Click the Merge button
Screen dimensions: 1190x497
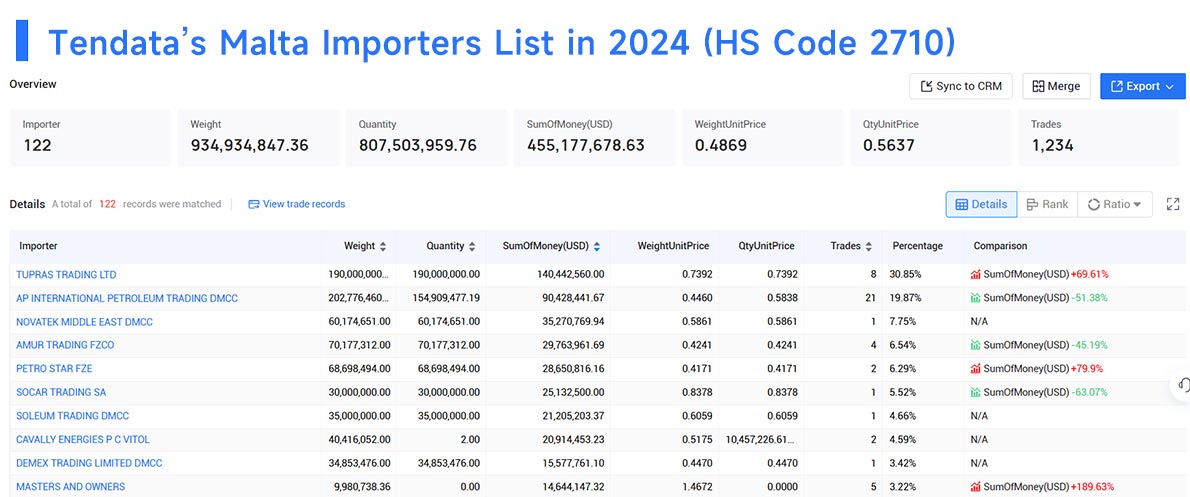(1056, 87)
